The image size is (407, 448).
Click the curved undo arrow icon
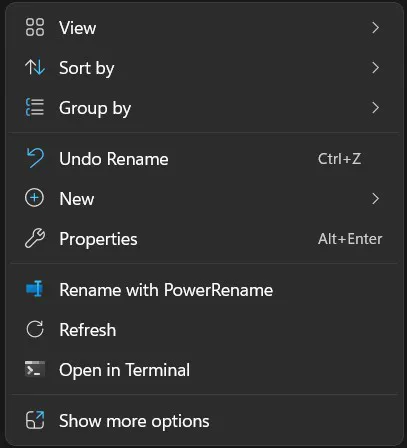35,158
